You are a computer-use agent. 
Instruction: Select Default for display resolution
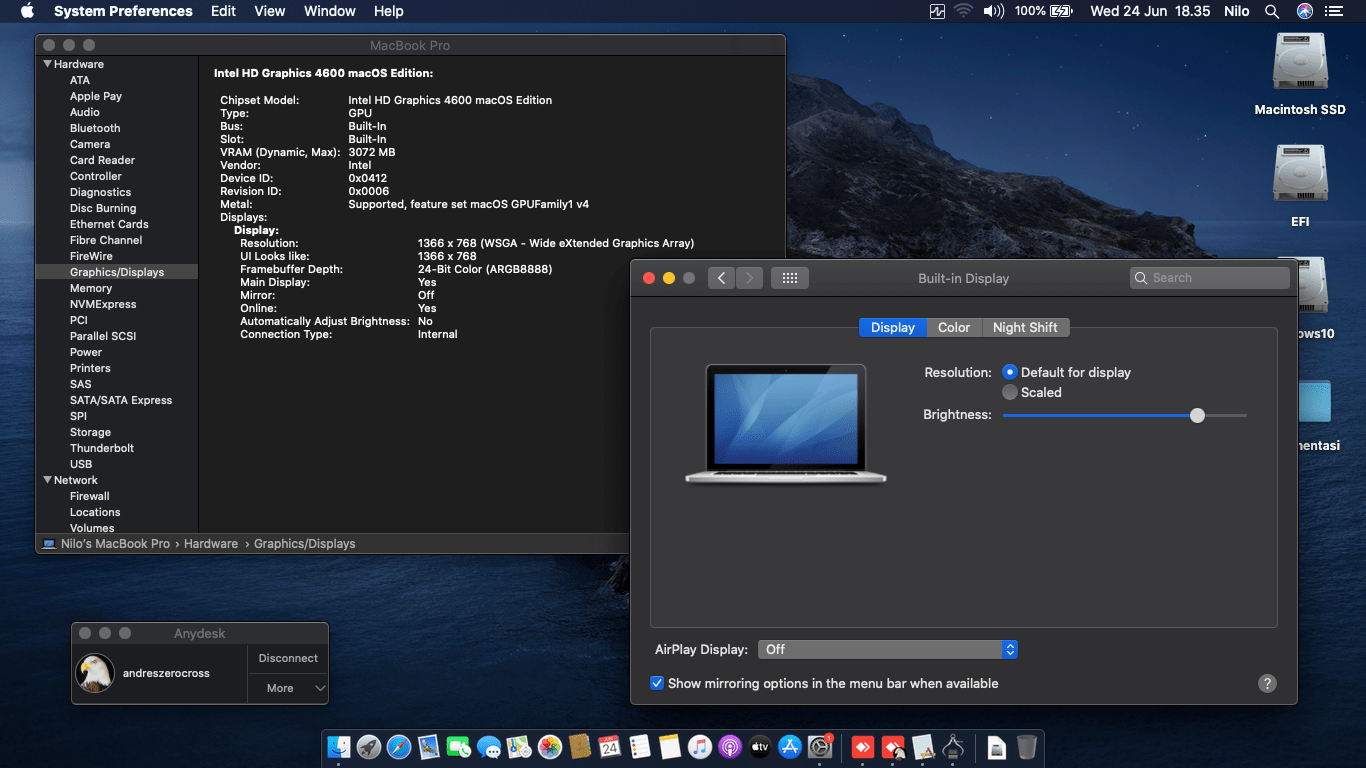(1010, 372)
